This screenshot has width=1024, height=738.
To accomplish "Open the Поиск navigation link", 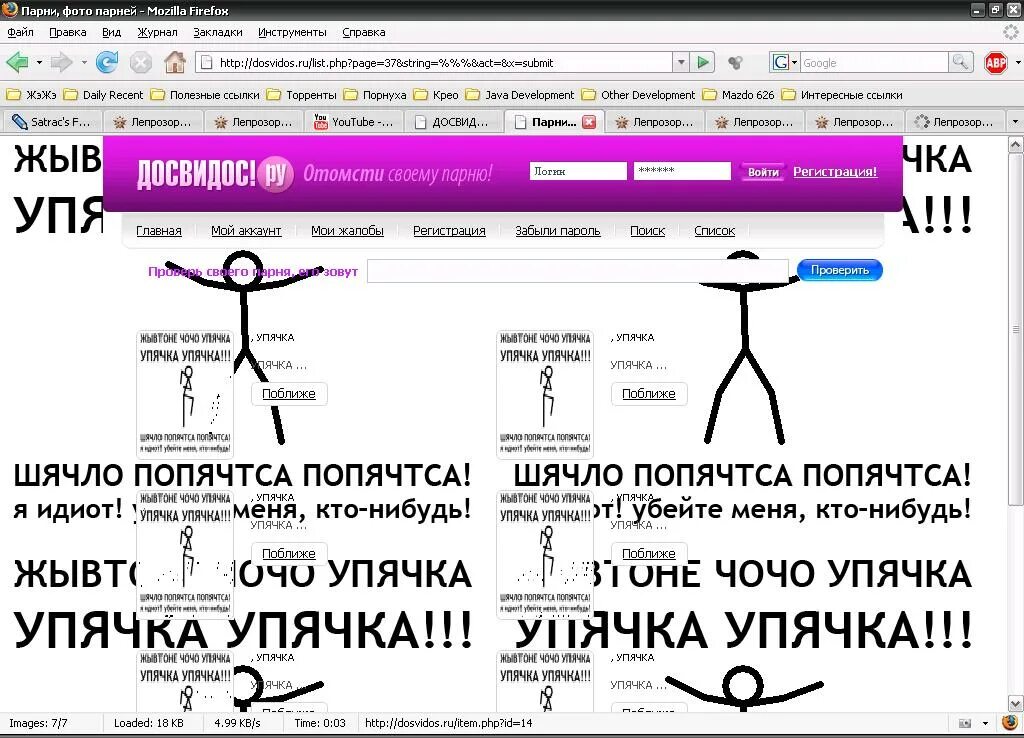I will 647,231.
